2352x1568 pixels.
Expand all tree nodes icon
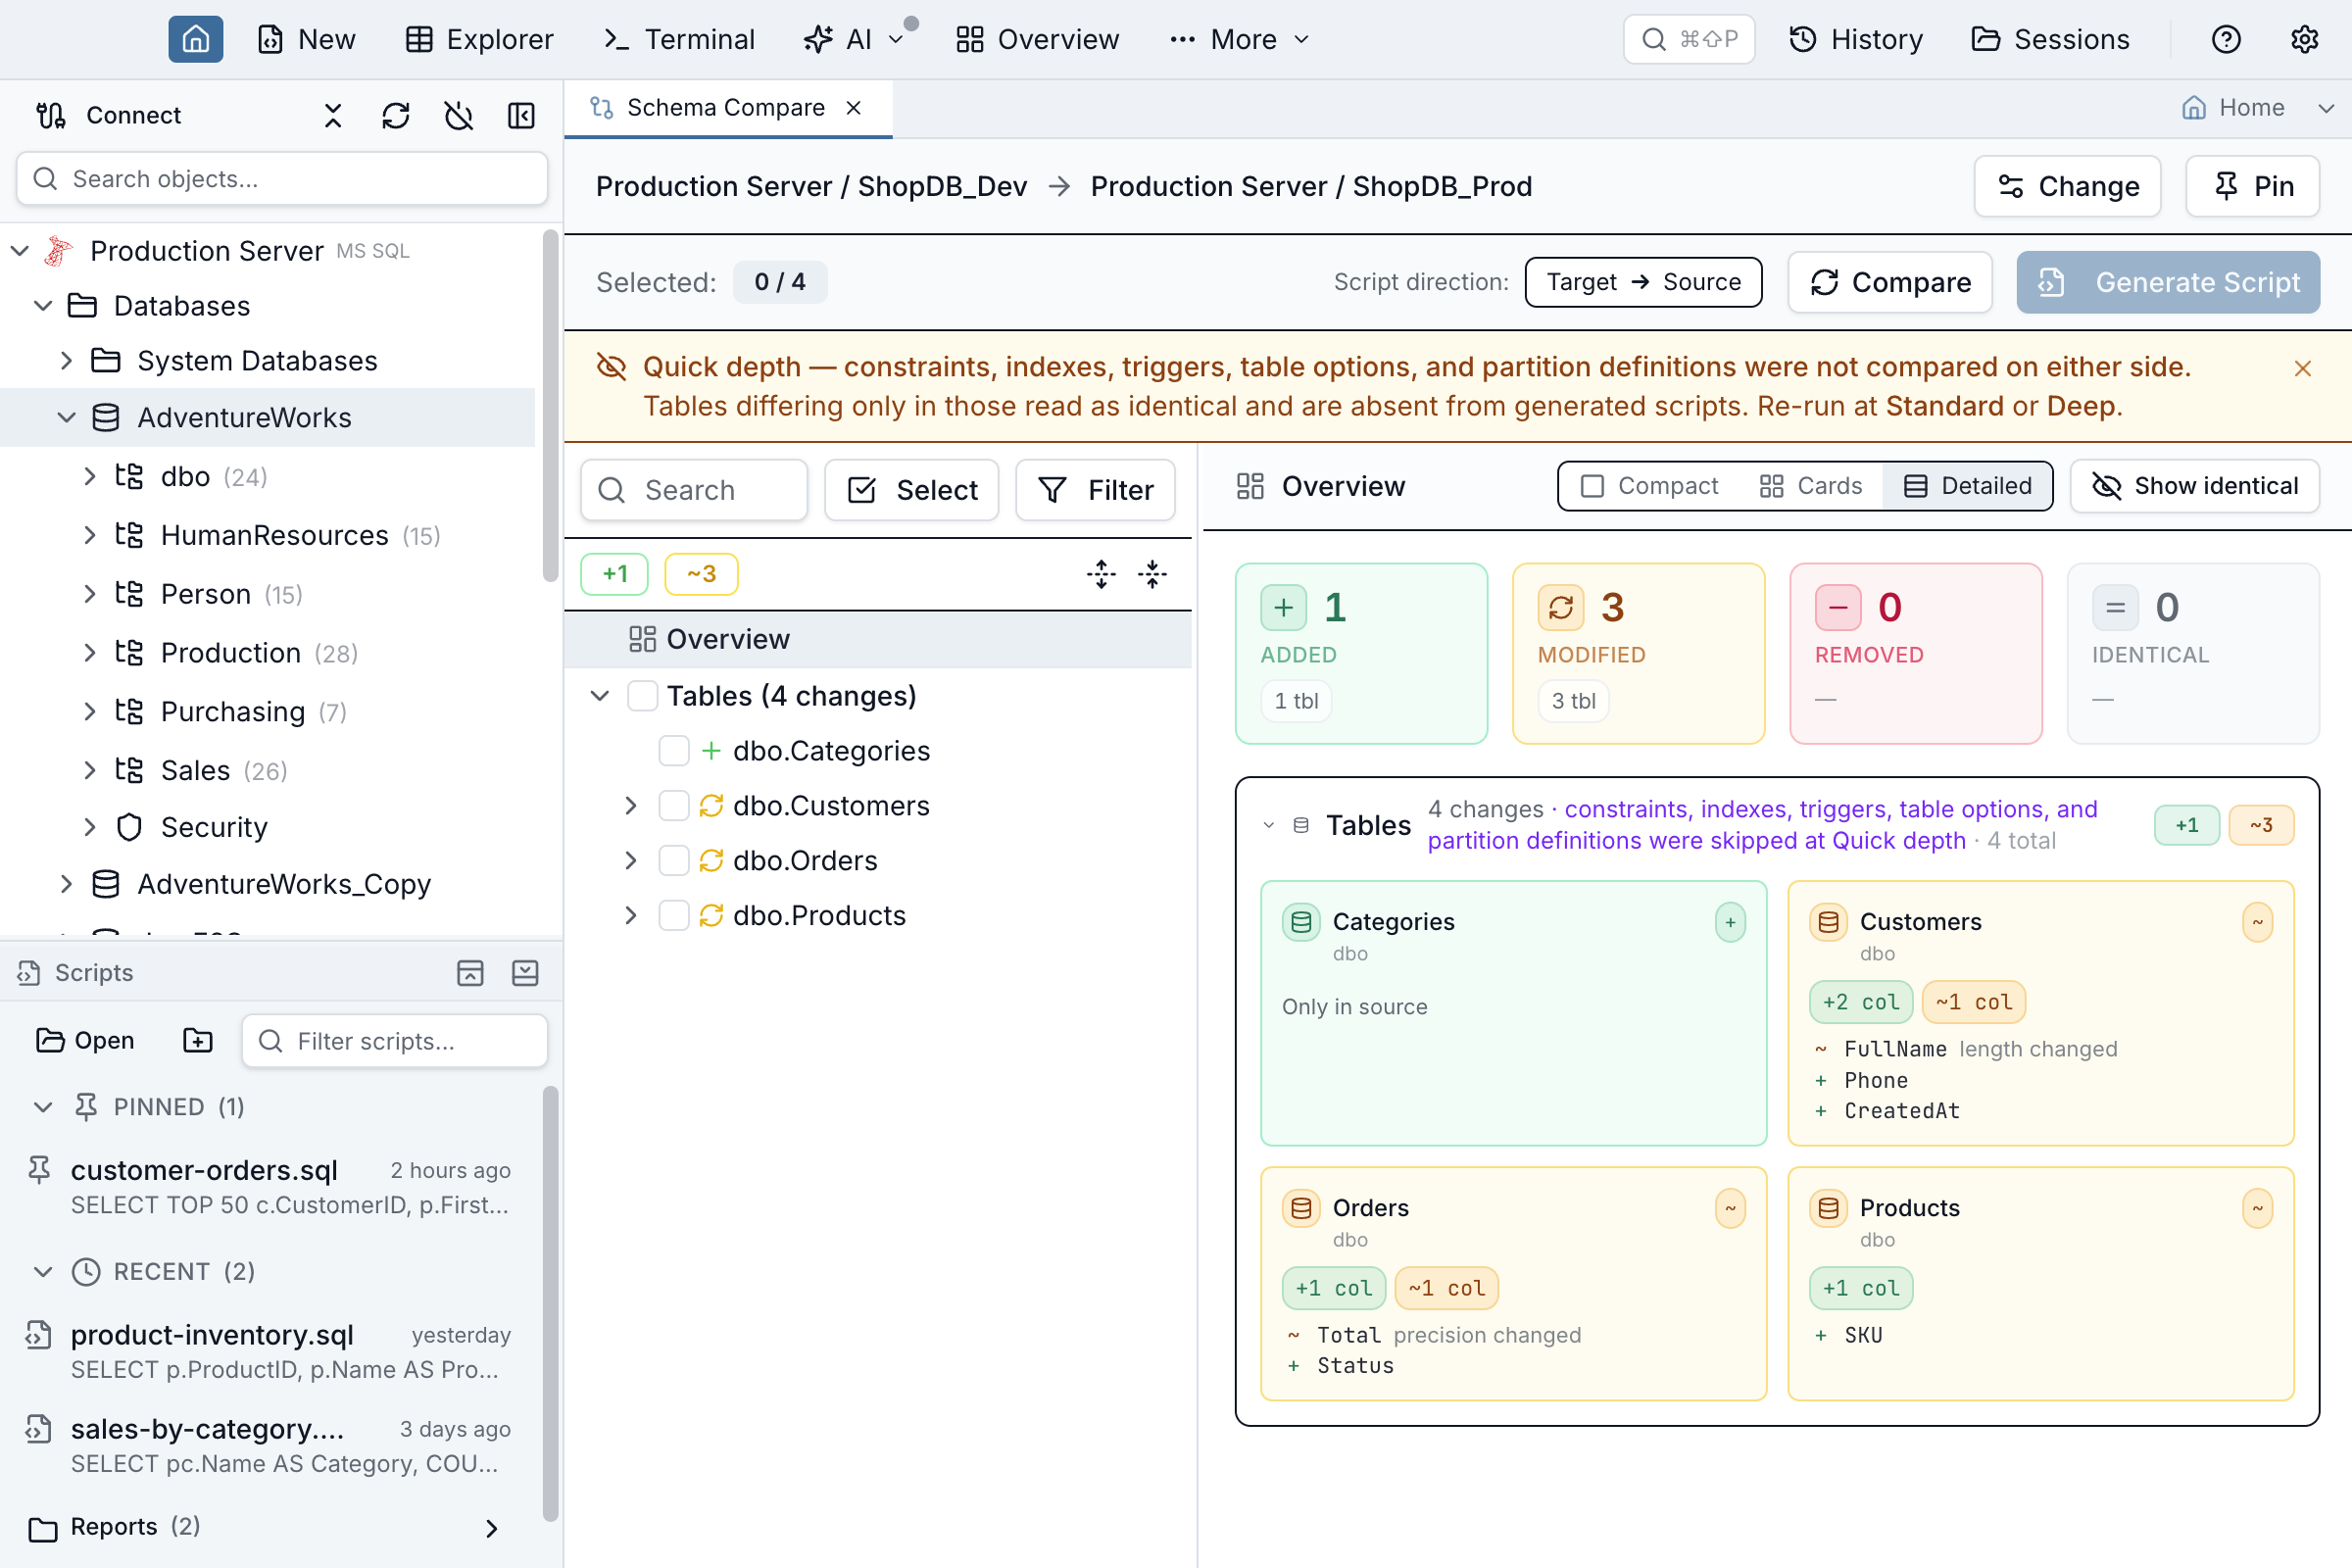(1101, 574)
